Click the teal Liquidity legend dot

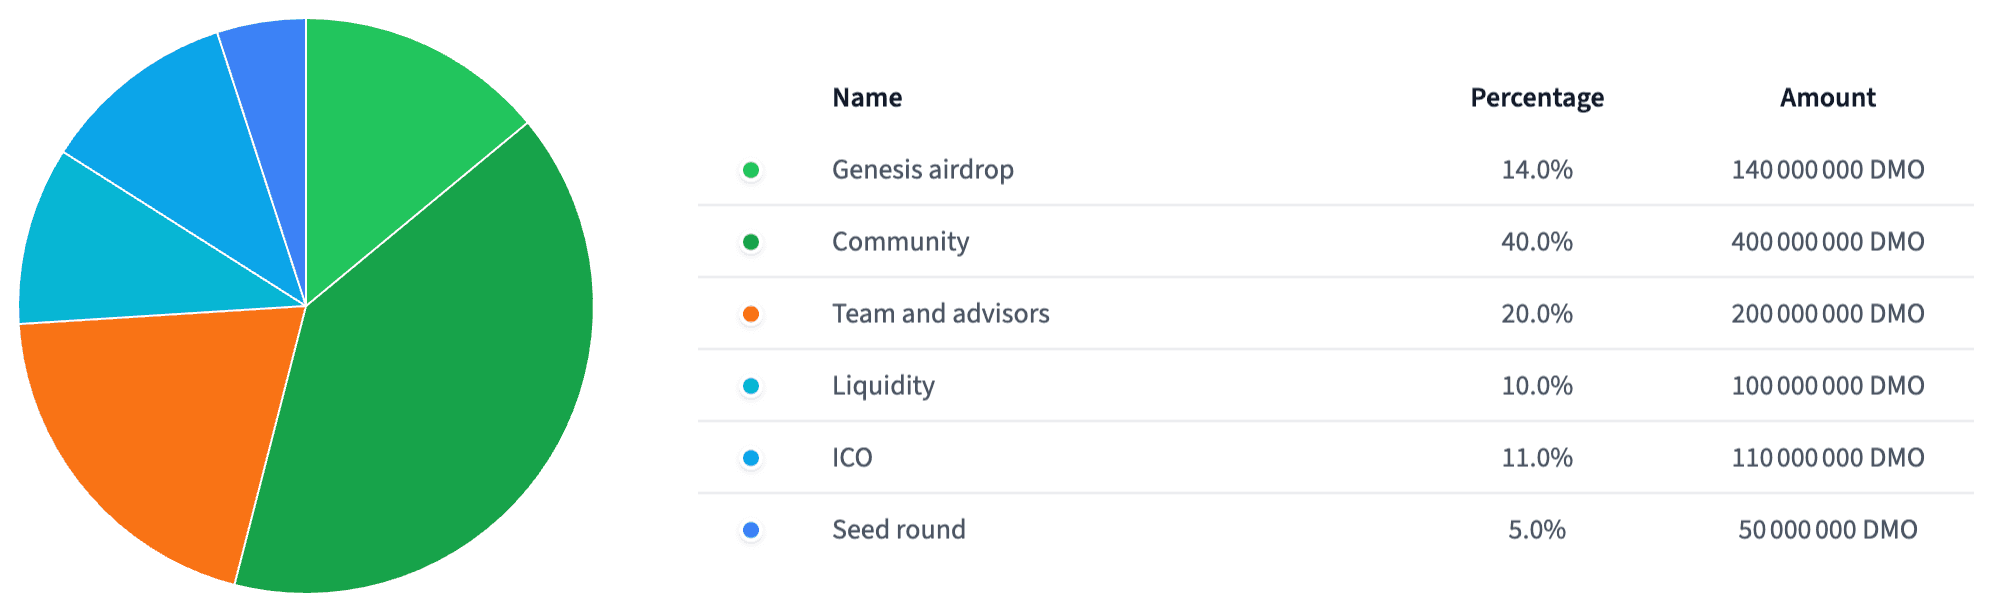[x=751, y=386]
